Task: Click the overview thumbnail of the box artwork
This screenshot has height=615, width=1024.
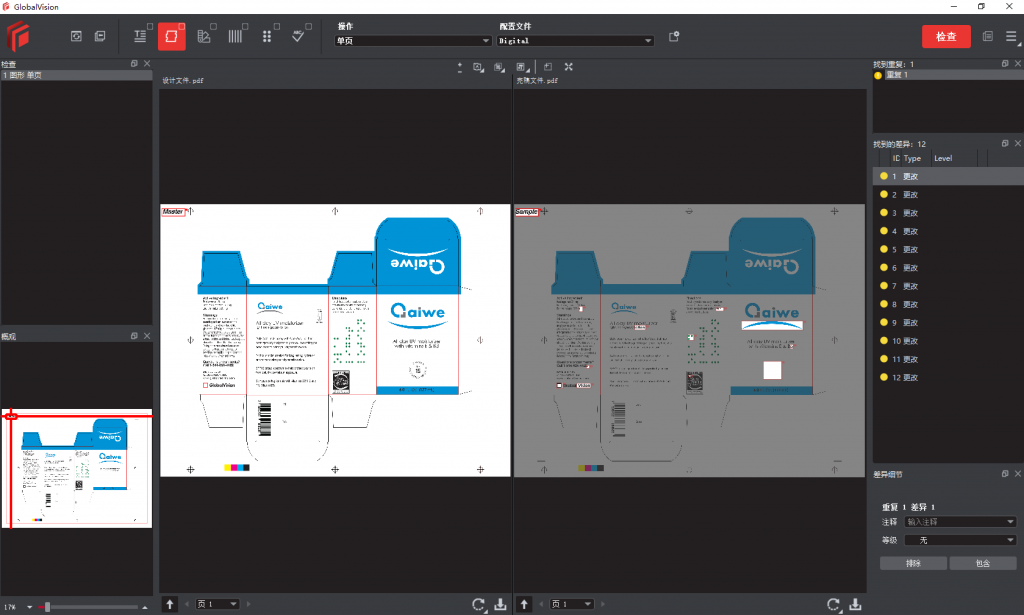Action: point(77,469)
